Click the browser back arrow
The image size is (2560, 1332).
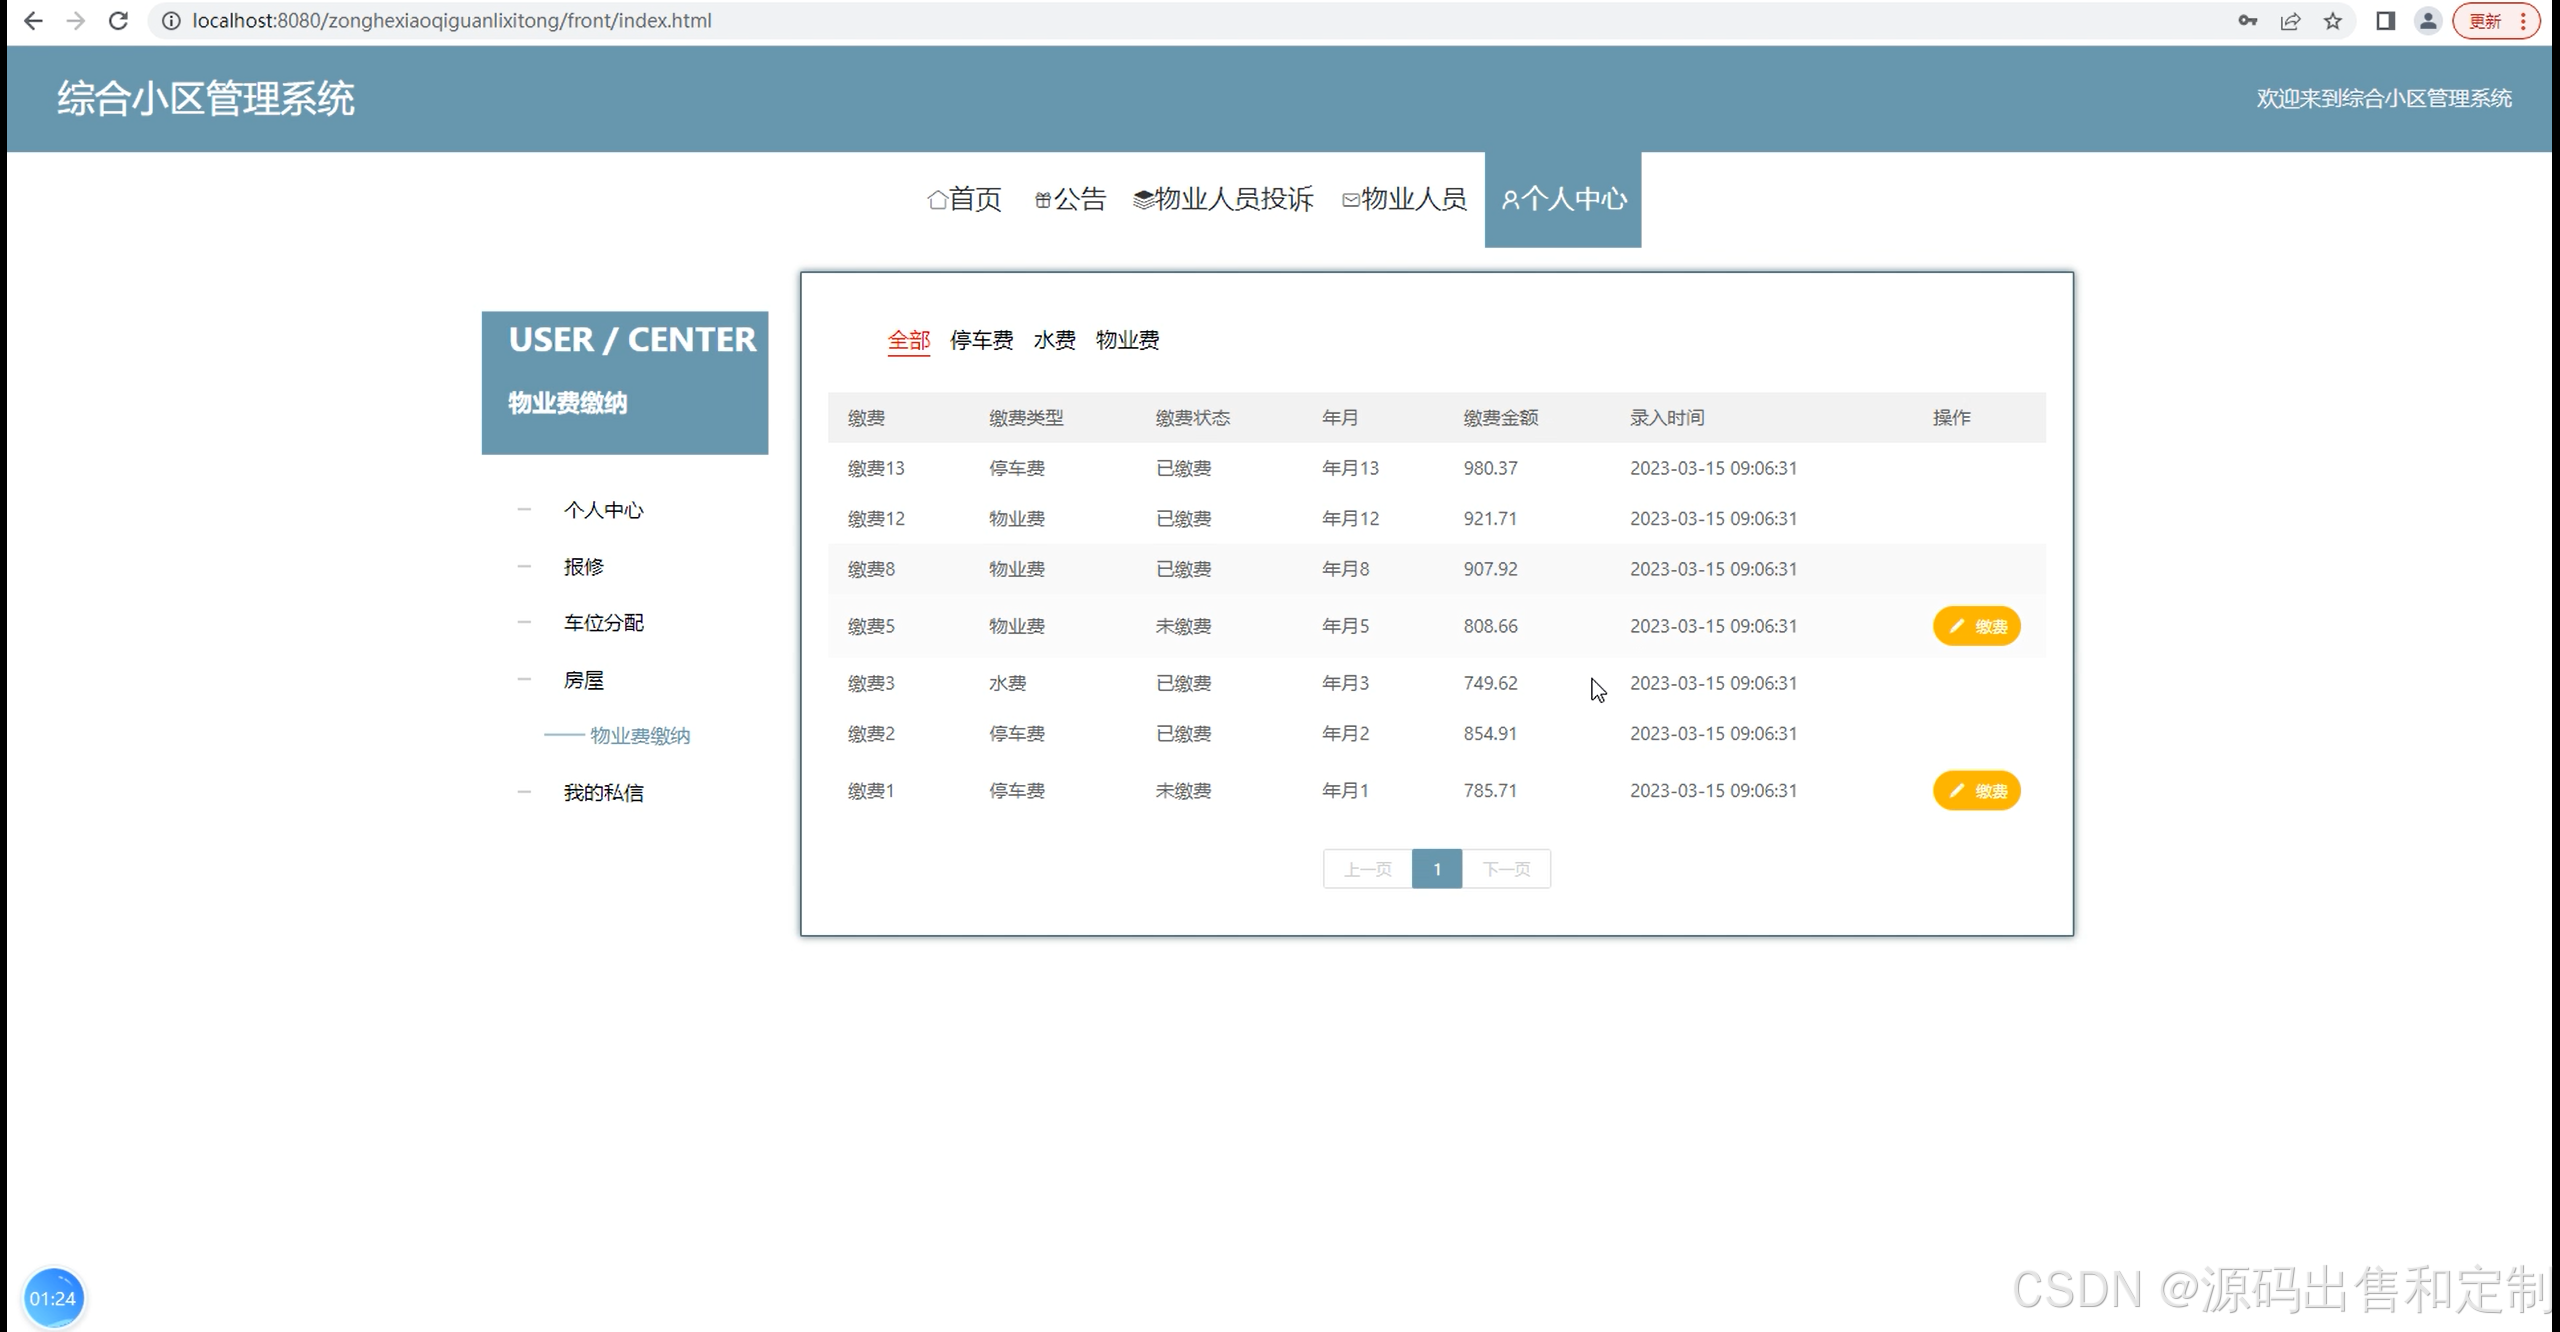pos(33,21)
